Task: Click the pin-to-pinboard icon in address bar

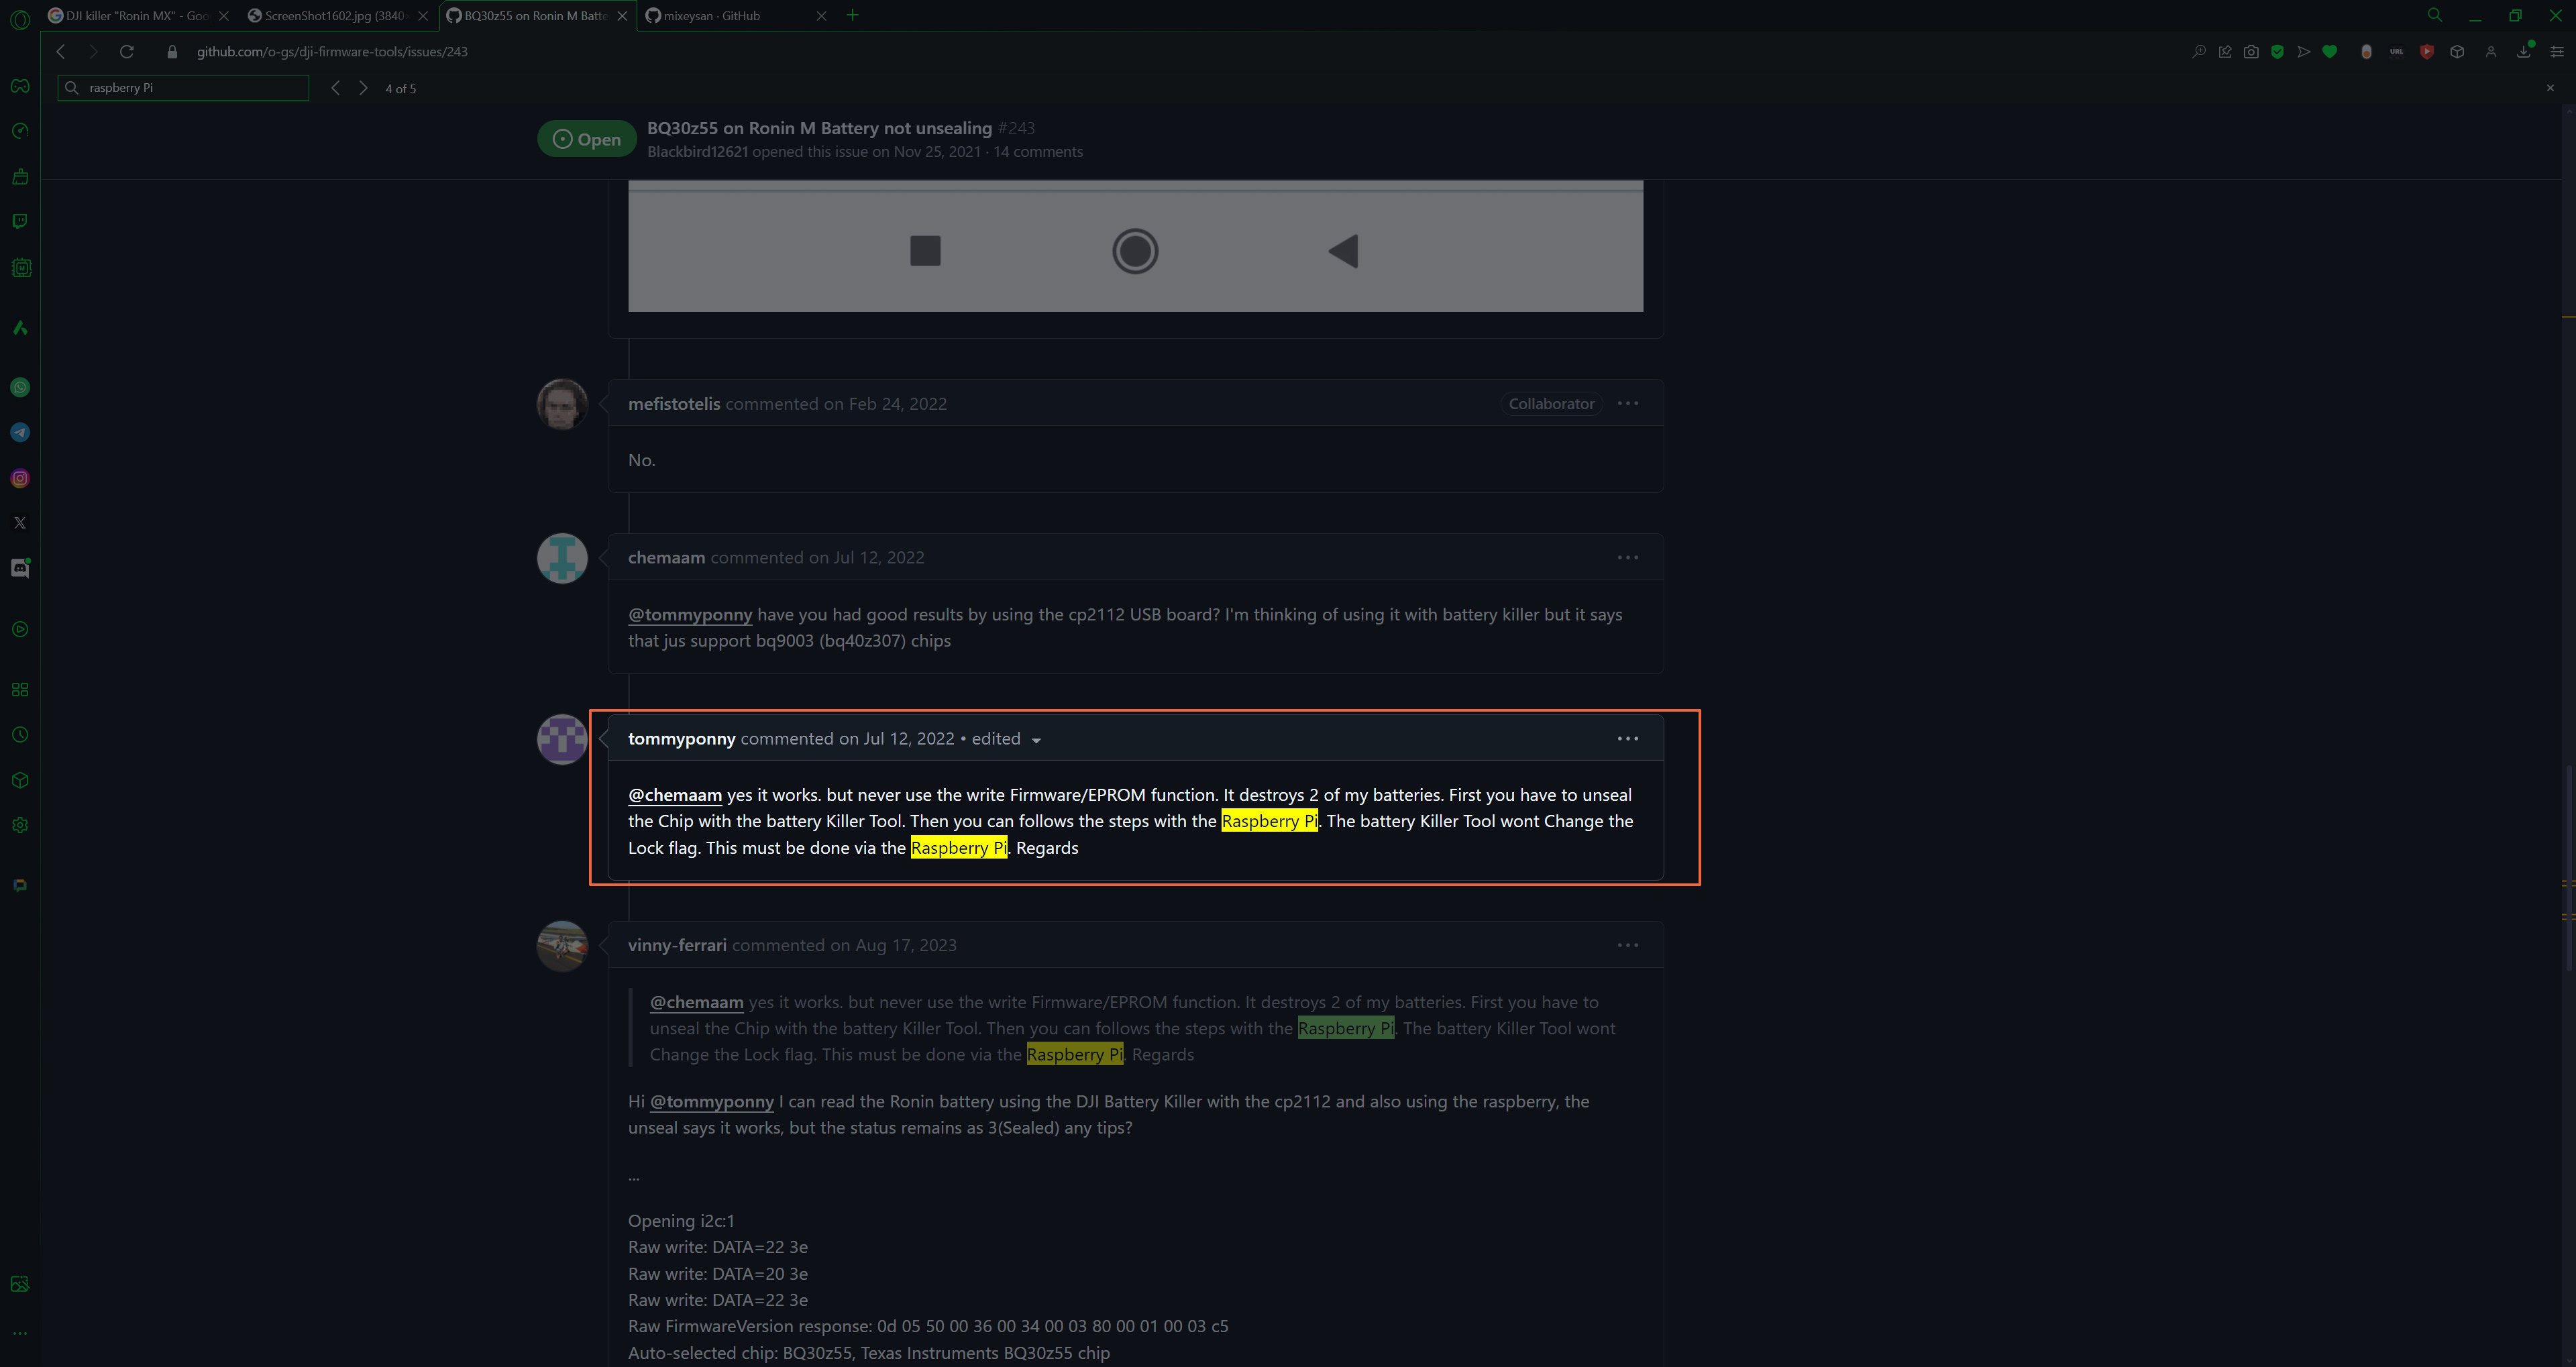Action: click(x=2225, y=52)
